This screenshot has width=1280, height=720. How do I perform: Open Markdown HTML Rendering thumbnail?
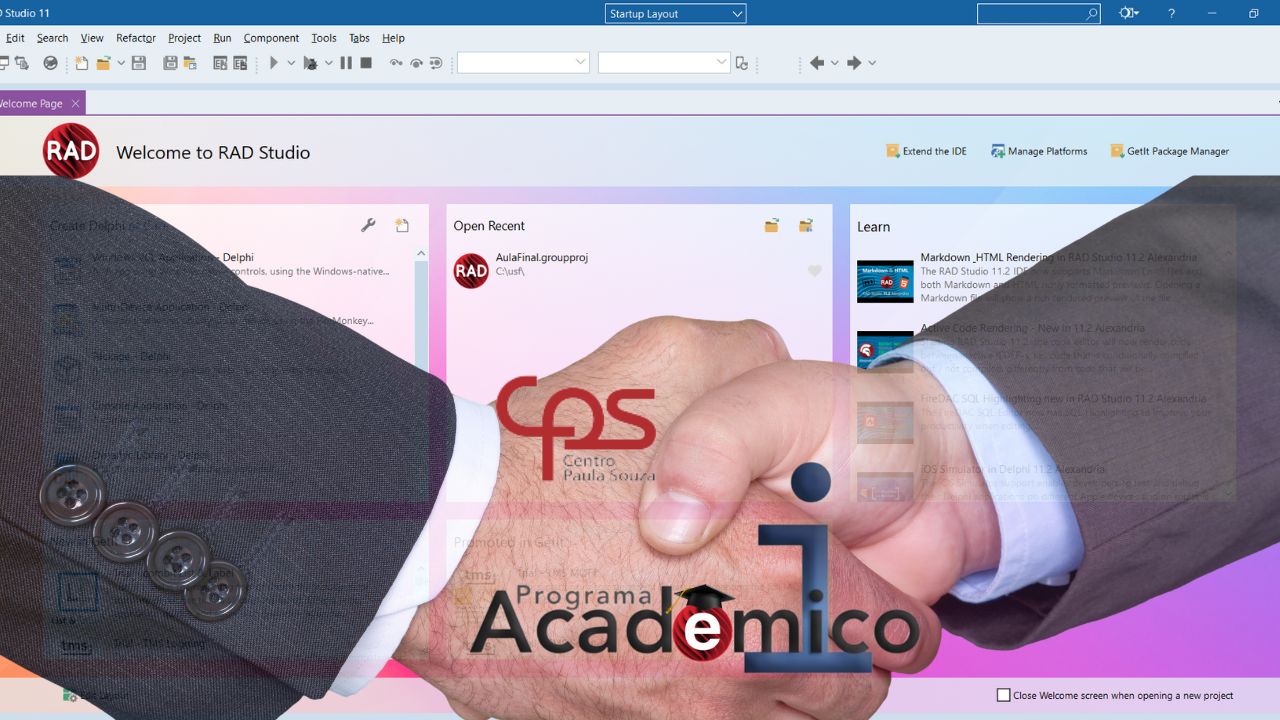point(885,281)
